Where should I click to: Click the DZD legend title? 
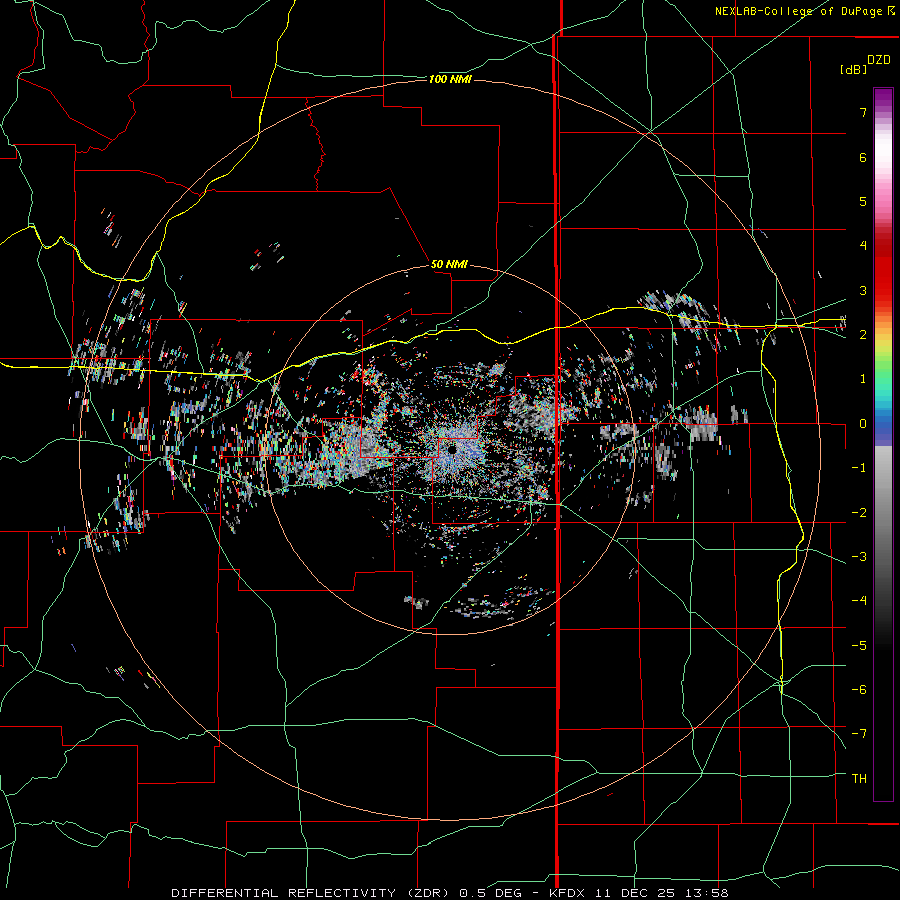click(x=879, y=60)
